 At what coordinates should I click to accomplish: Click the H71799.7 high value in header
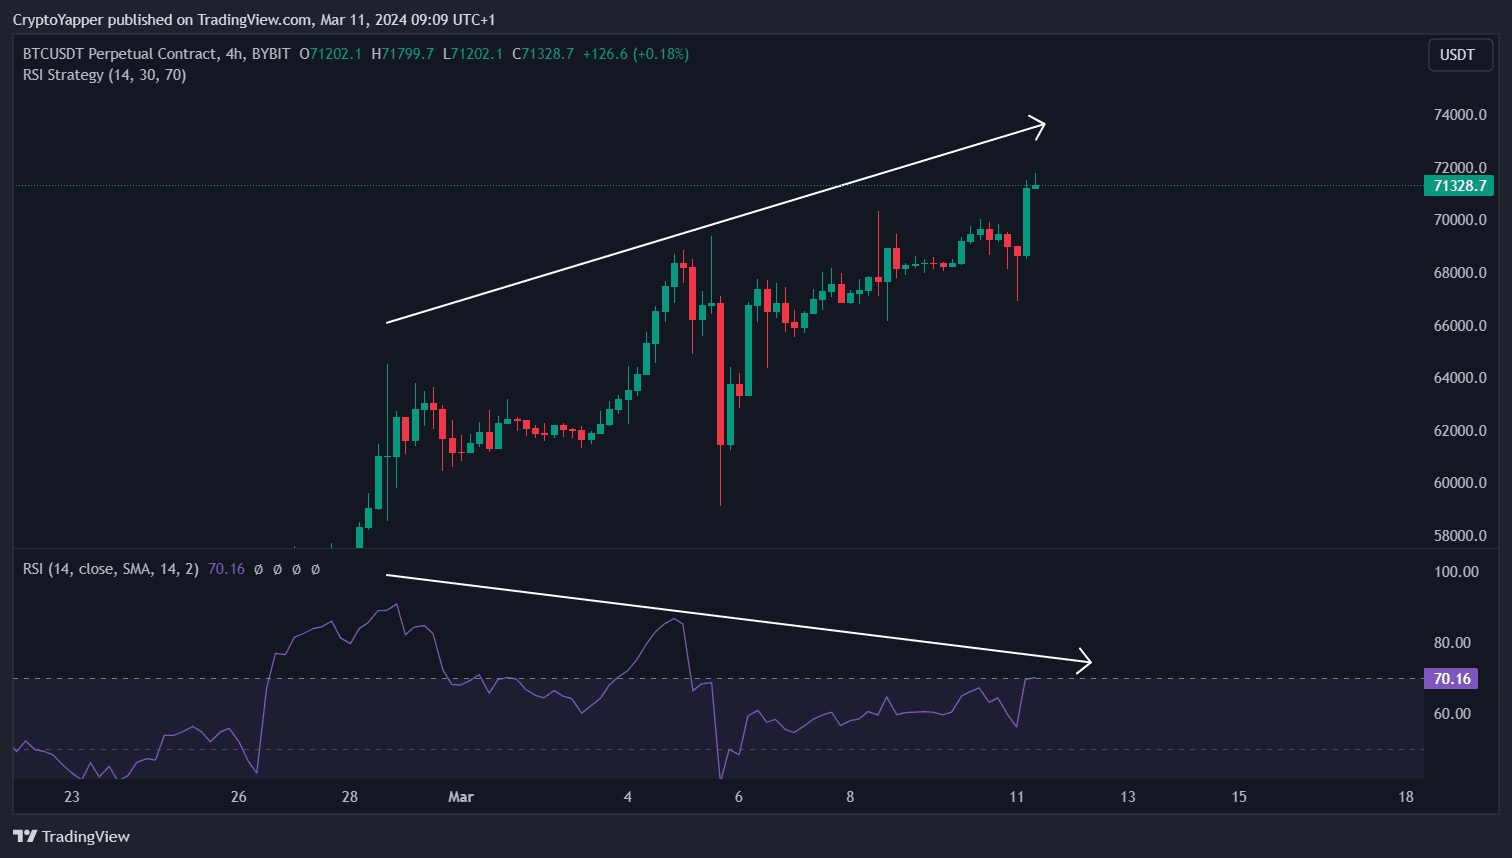[403, 54]
